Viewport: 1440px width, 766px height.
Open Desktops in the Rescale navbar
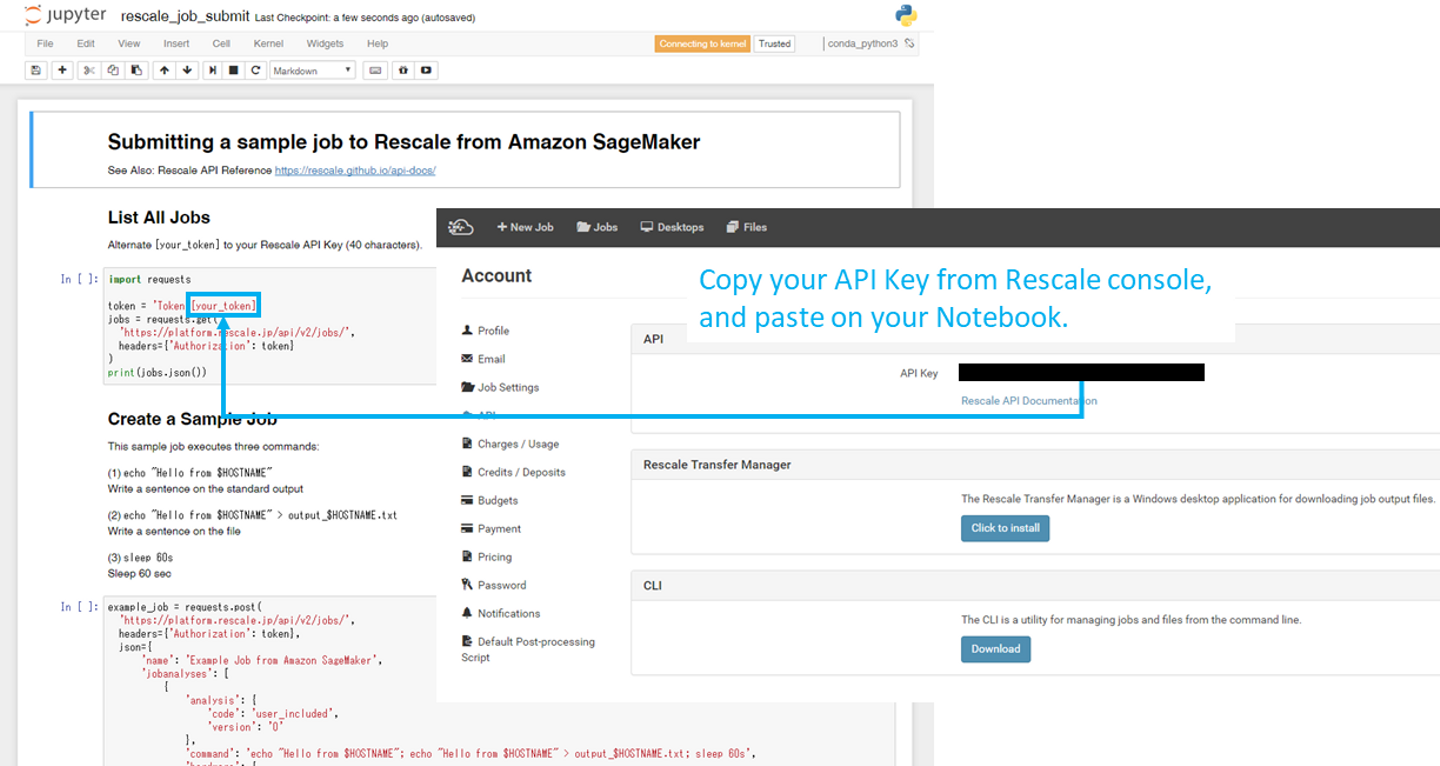672,227
